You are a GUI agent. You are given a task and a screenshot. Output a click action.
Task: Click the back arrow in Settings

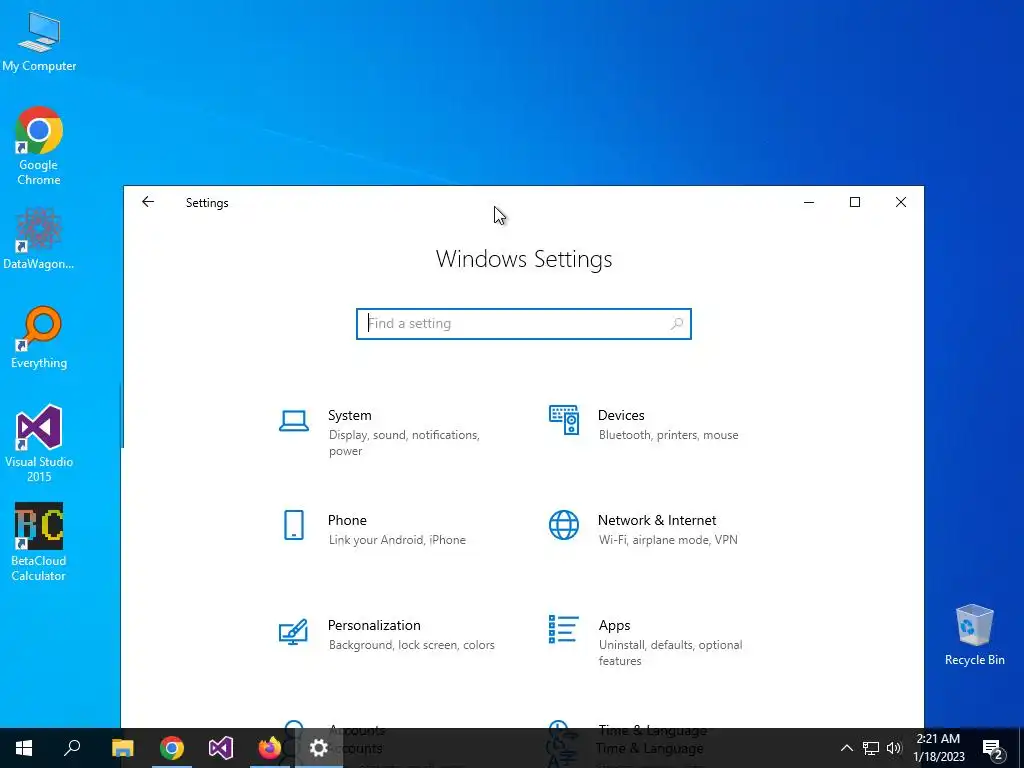tap(148, 202)
